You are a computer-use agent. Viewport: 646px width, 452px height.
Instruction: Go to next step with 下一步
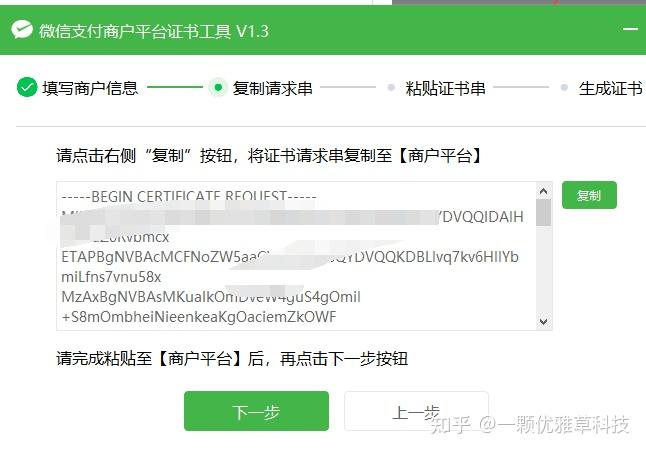coord(256,411)
